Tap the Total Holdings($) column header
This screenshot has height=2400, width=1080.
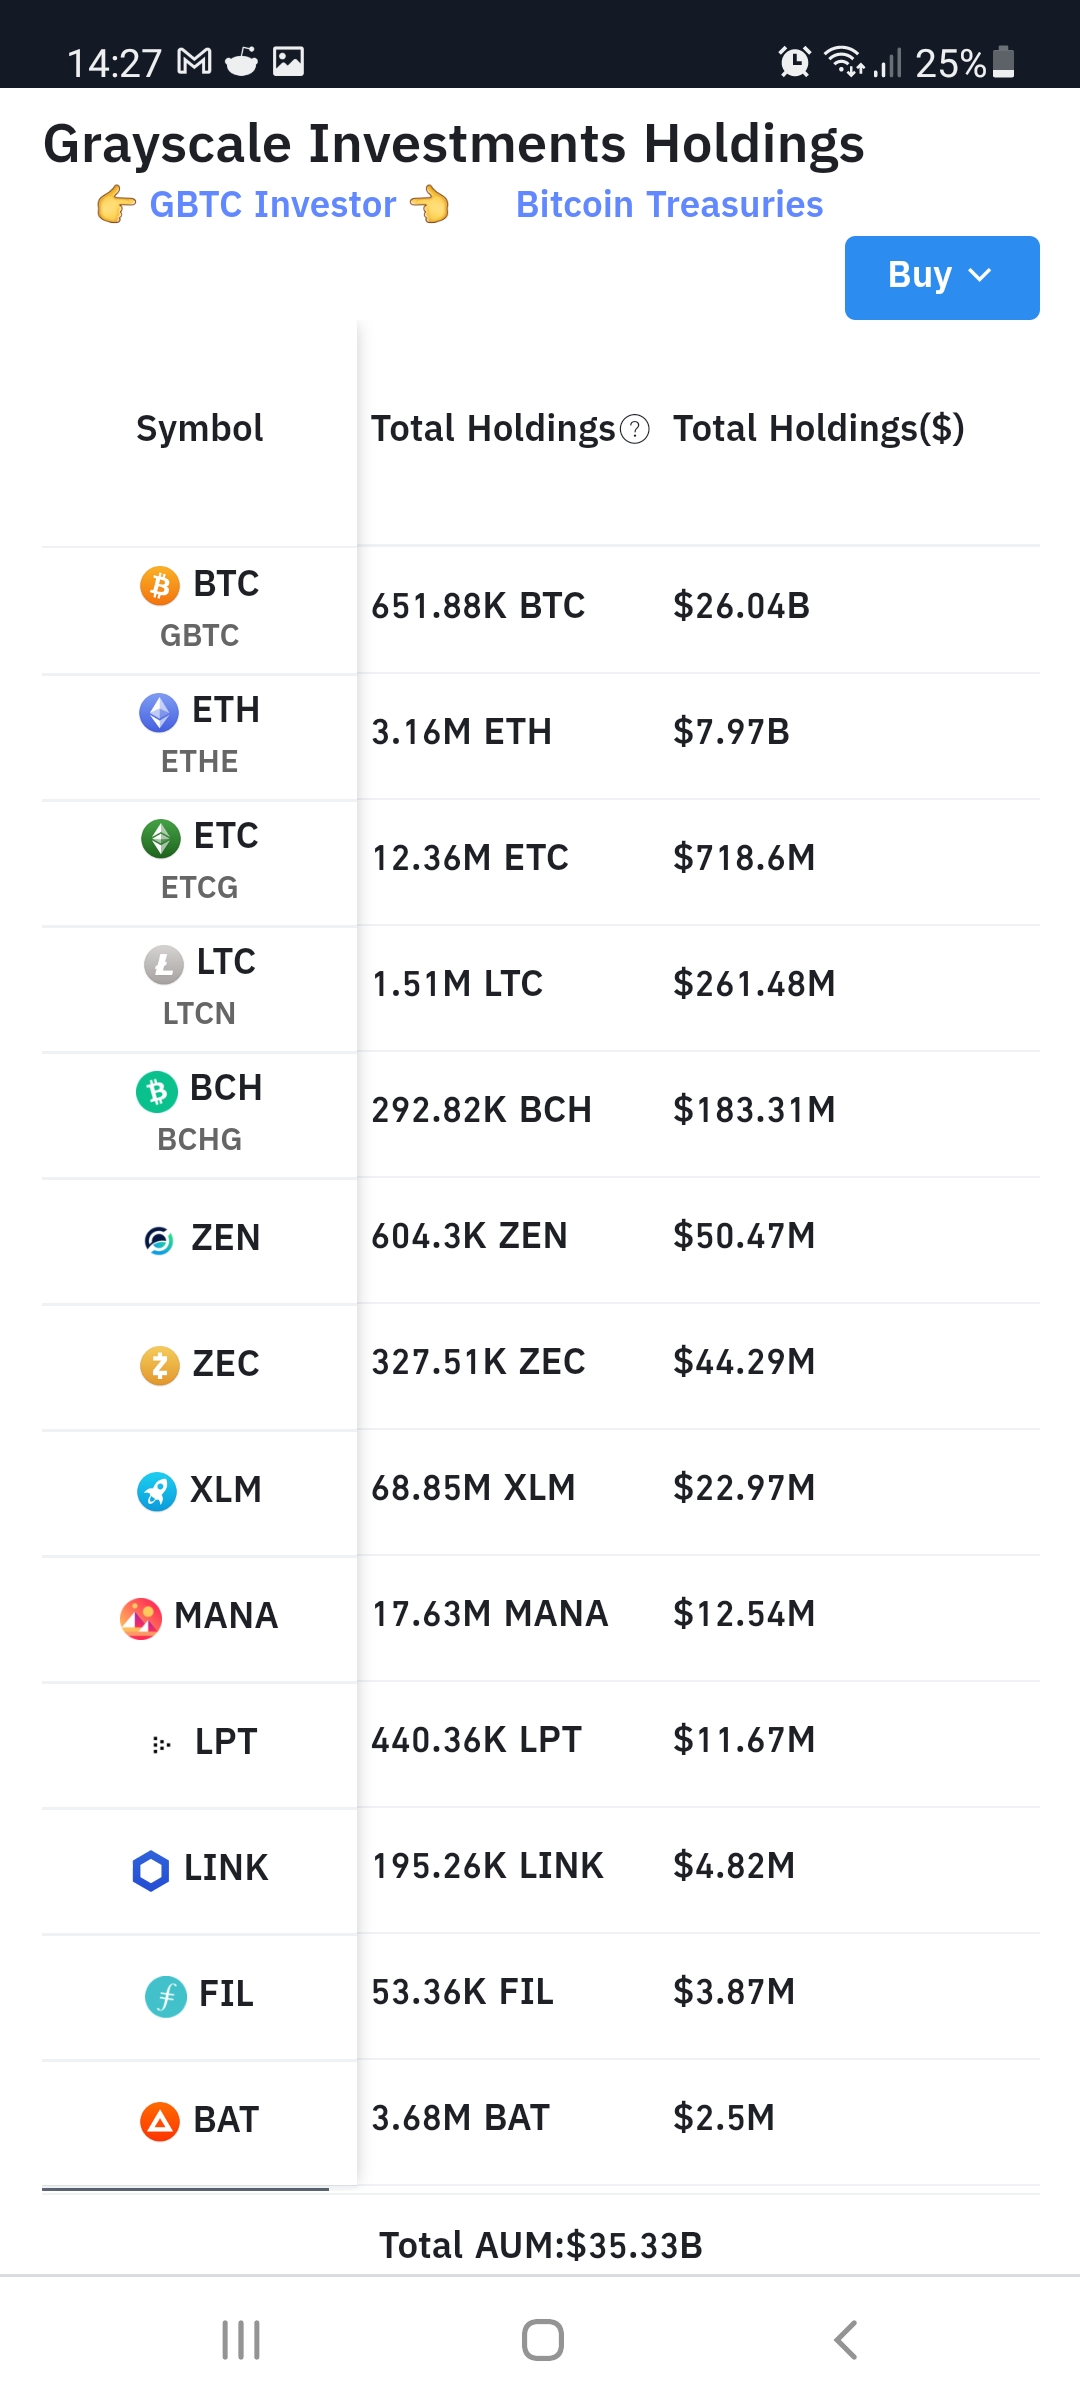818,429
